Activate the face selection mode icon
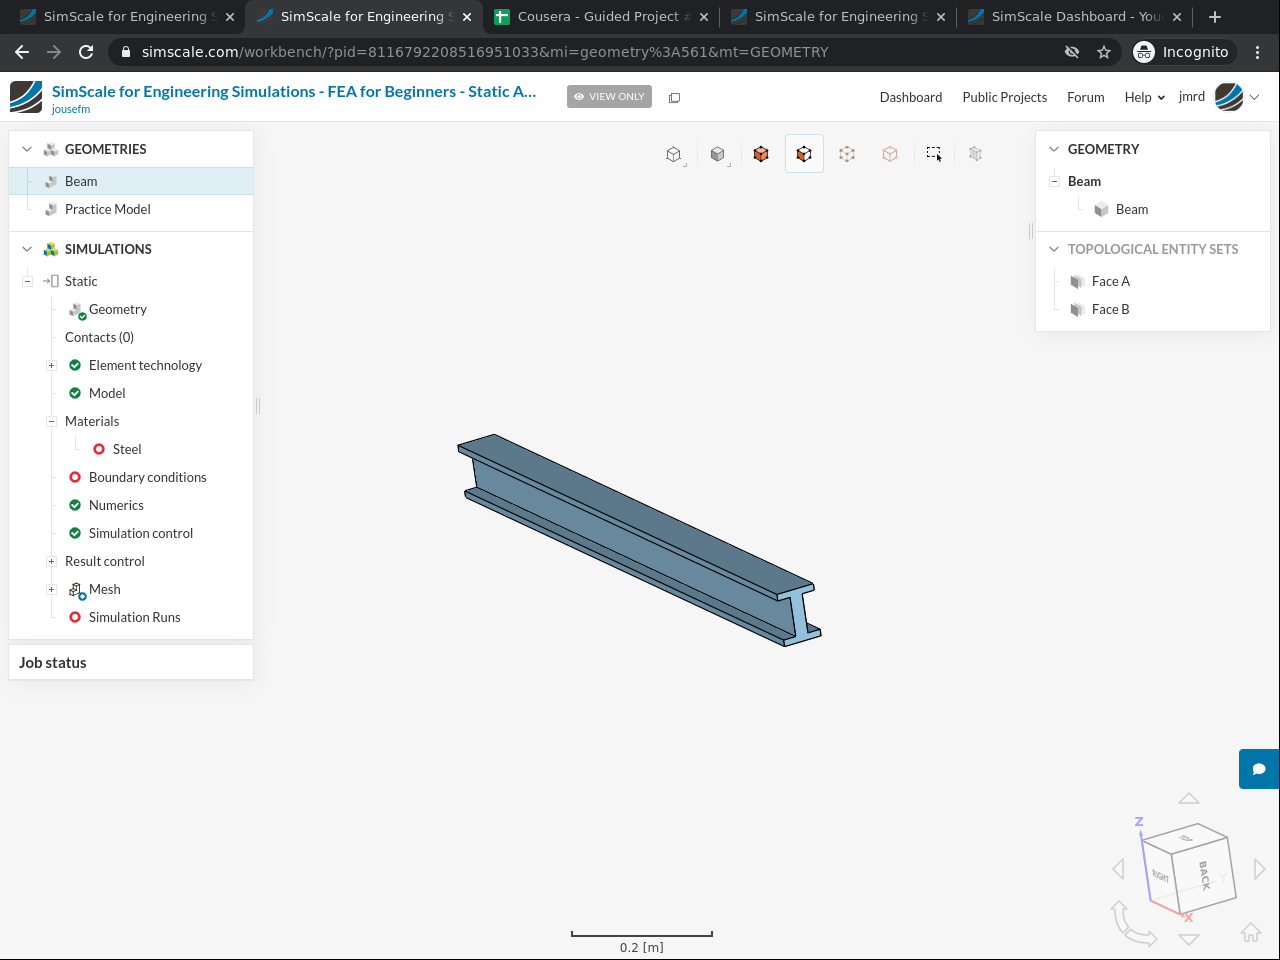Viewport: 1280px width, 960px height. [804, 154]
